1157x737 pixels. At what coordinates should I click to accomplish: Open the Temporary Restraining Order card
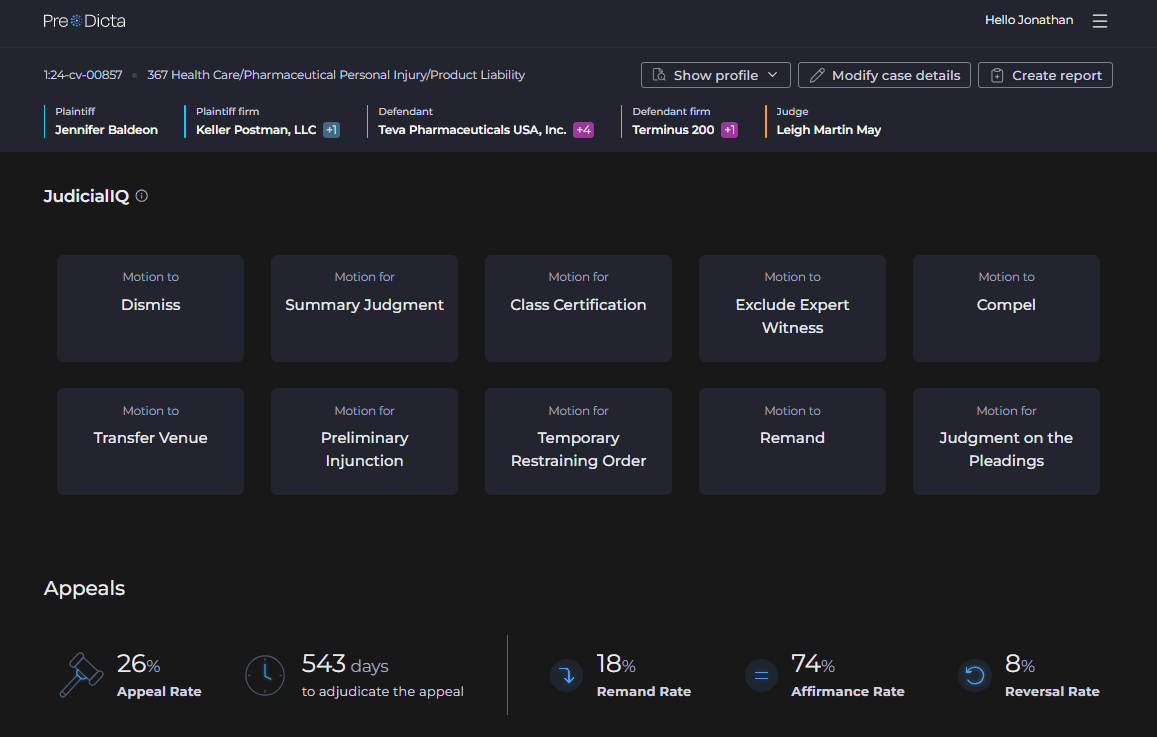[x=578, y=441]
